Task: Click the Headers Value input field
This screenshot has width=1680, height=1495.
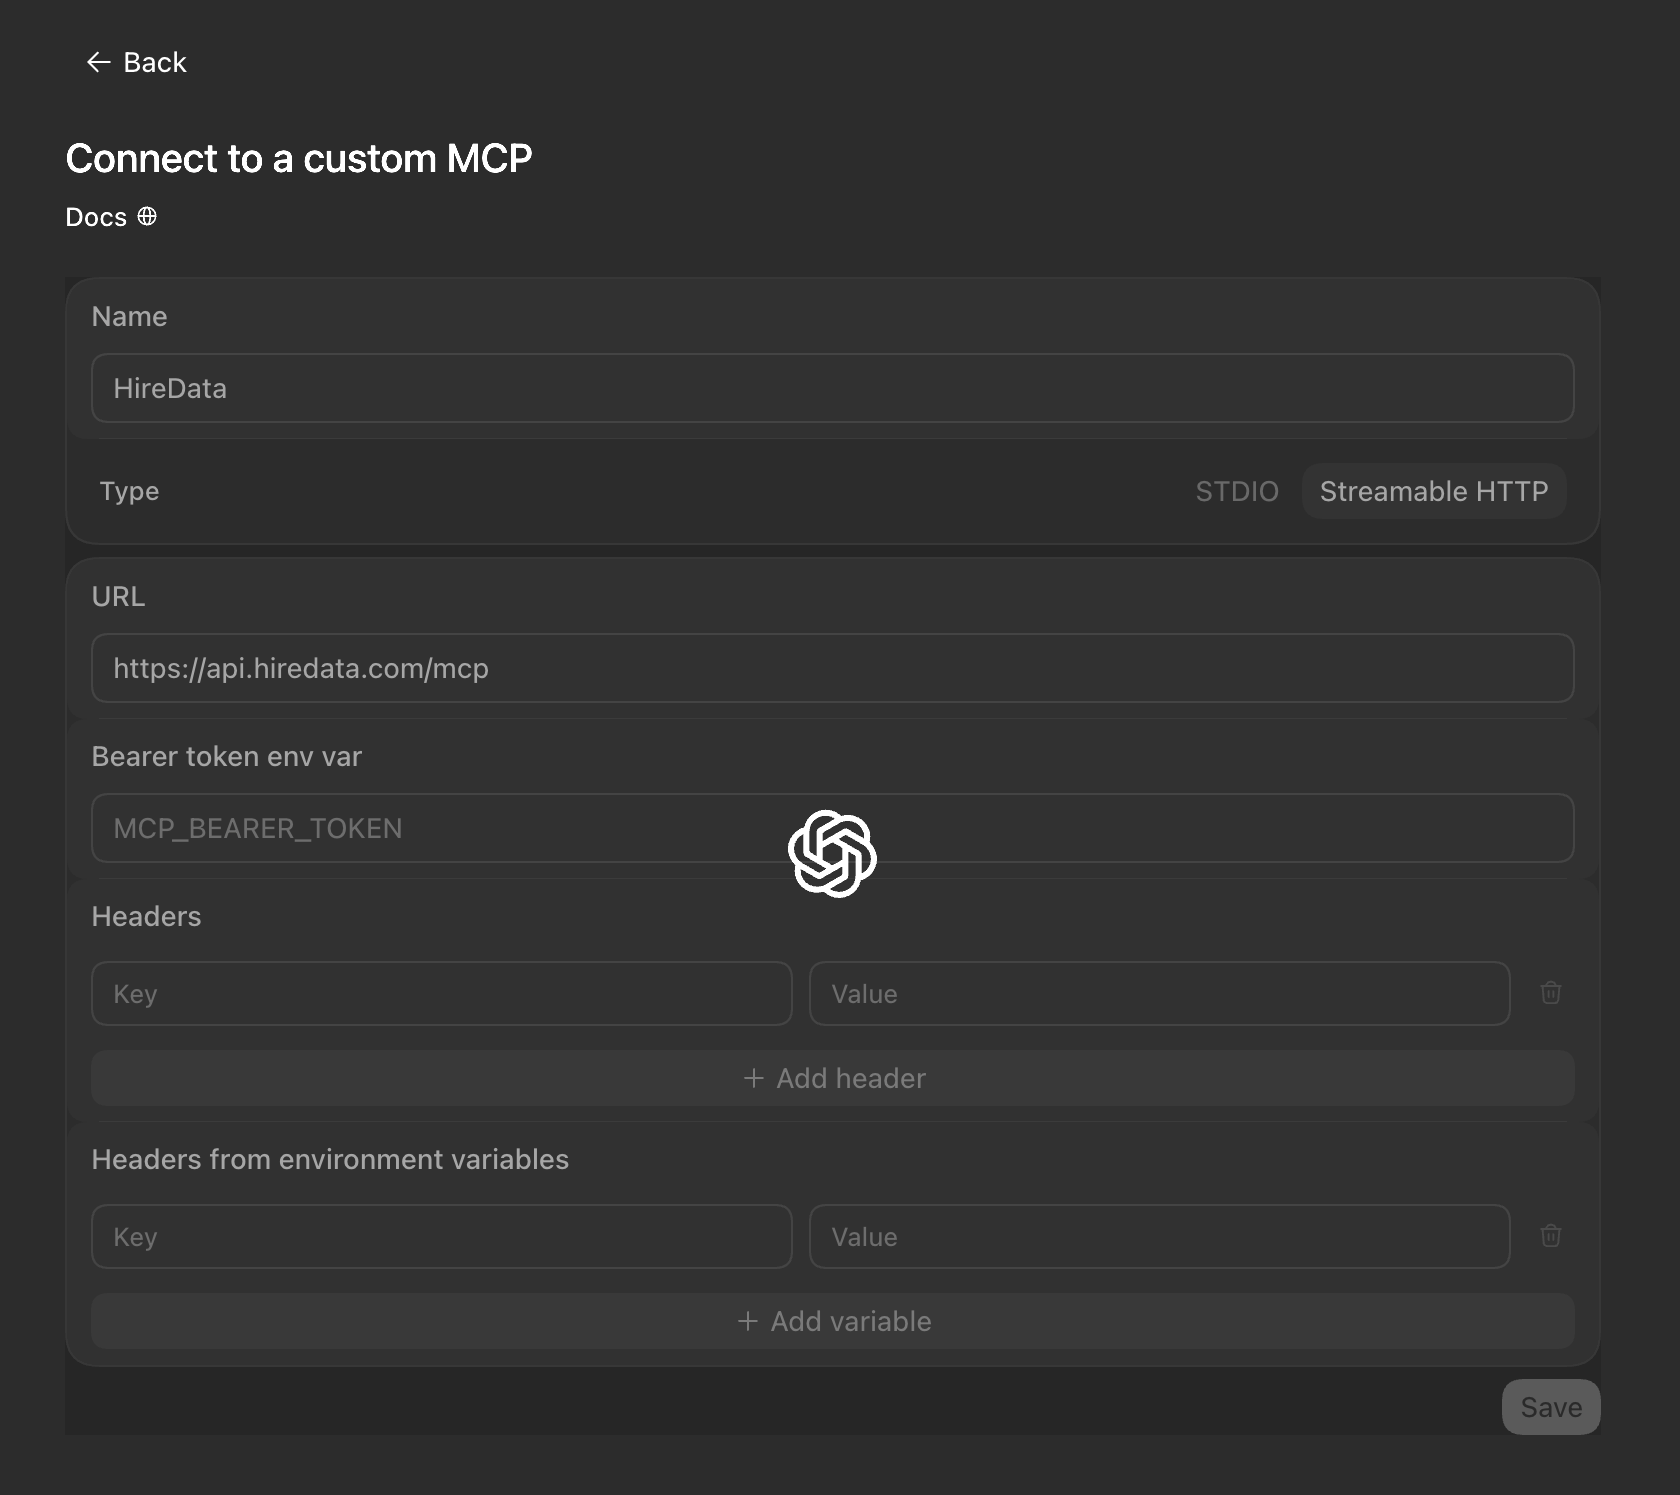Action: (x=1159, y=993)
